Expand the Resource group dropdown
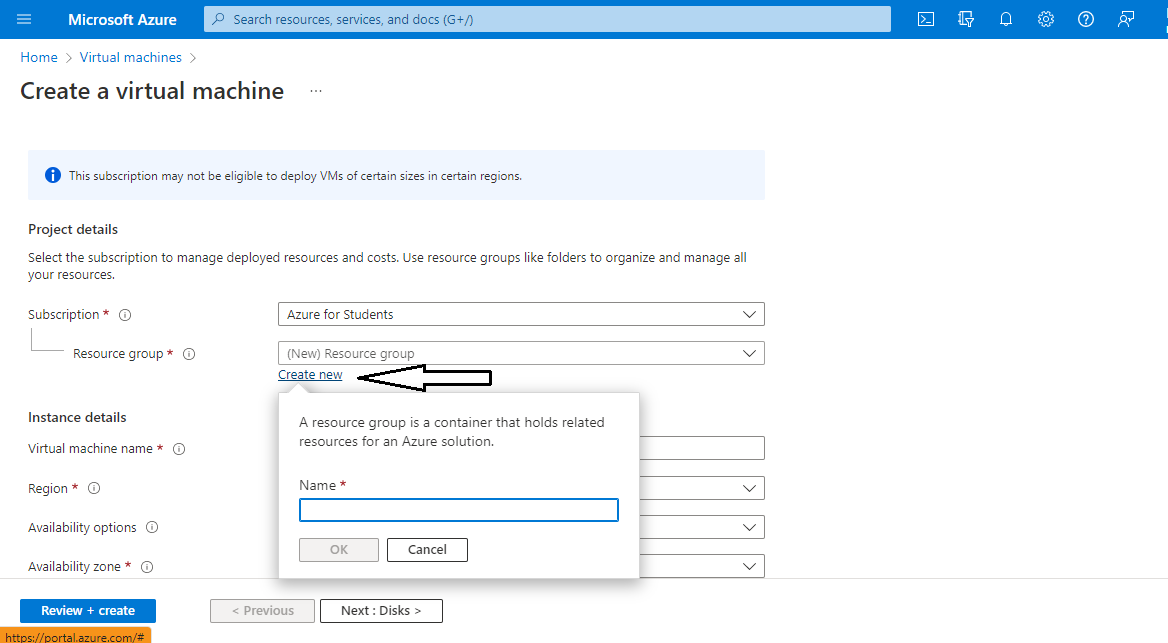Viewport: 1168px width, 643px height. click(x=521, y=353)
